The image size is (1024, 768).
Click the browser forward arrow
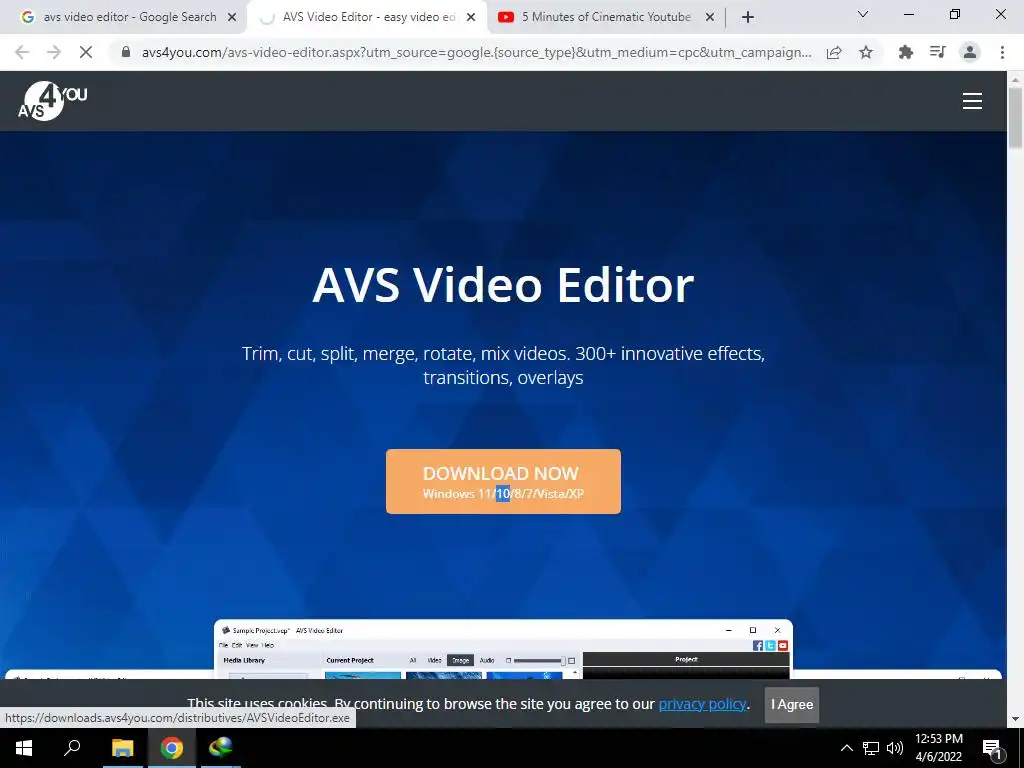(x=54, y=52)
